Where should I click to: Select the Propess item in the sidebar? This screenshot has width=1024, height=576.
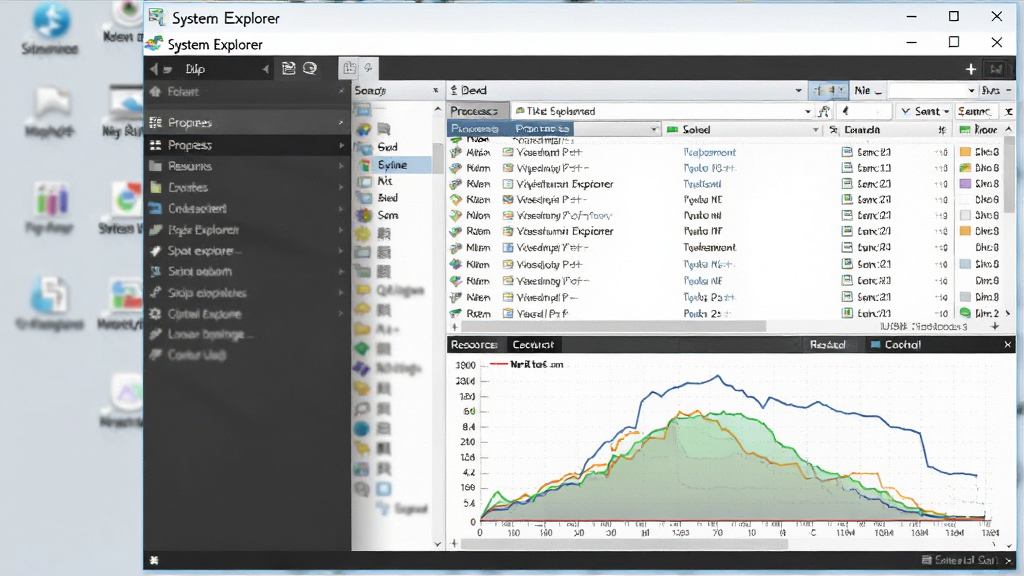[247, 145]
